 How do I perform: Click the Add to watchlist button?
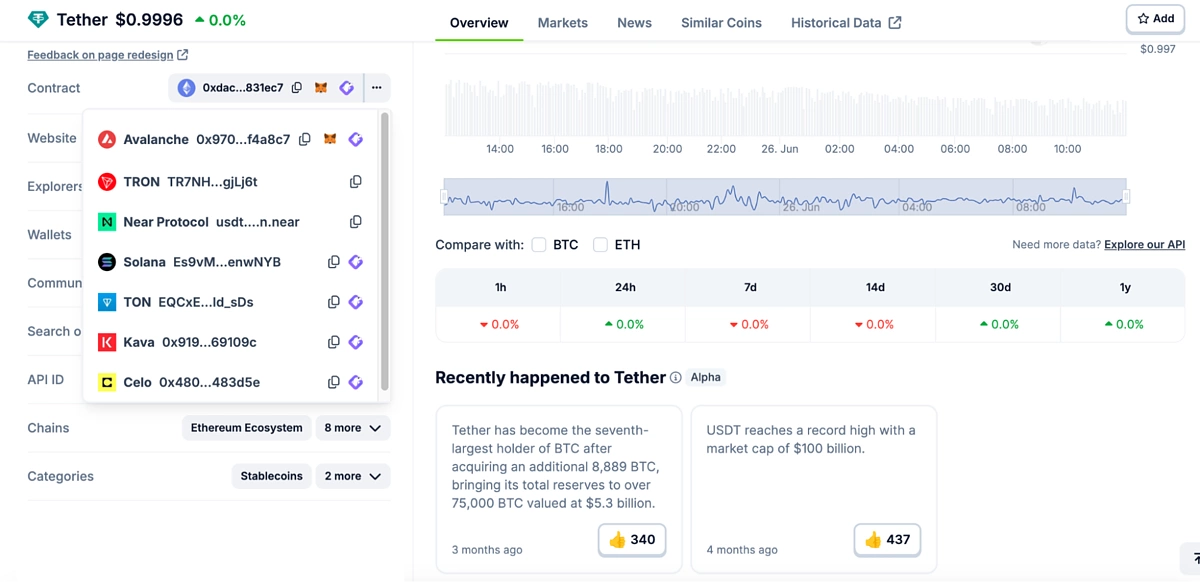pyautogui.click(x=1156, y=18)
